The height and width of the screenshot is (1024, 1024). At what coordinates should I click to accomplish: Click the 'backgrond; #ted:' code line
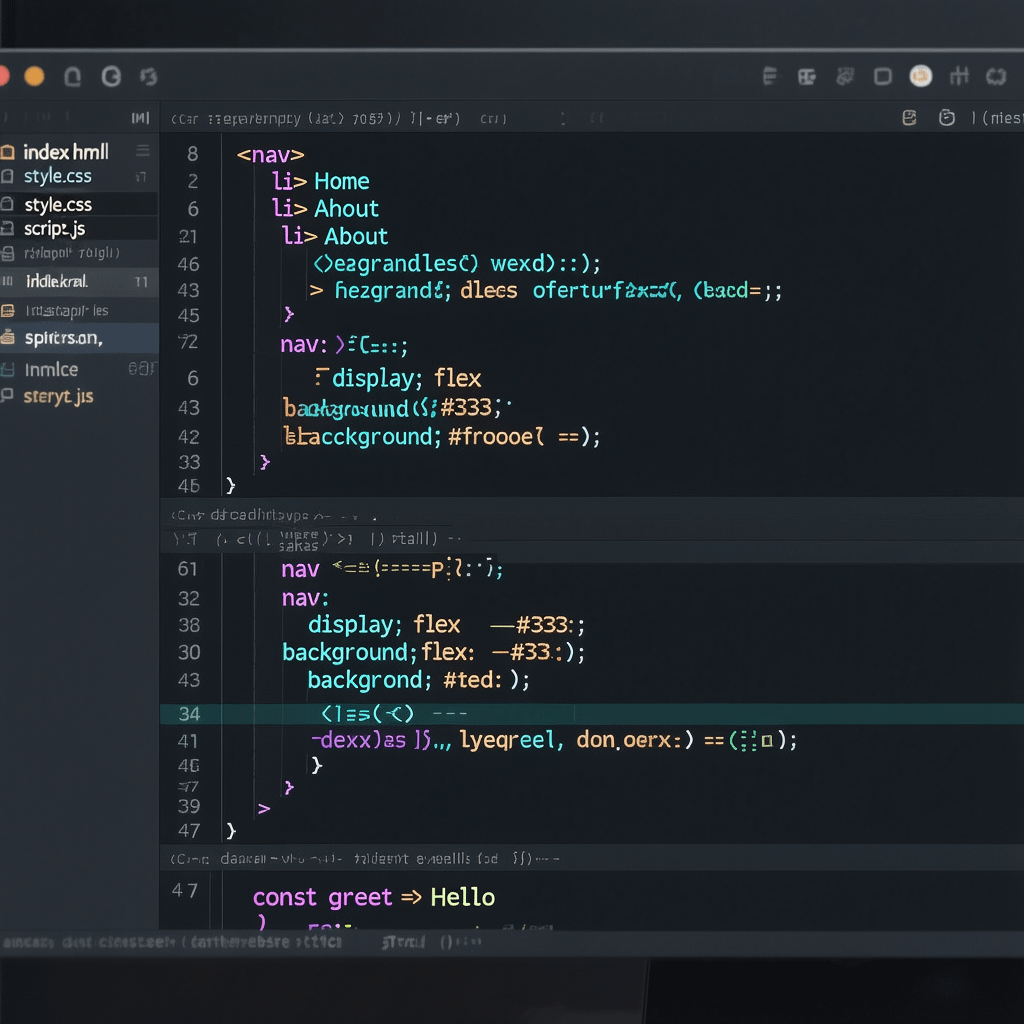[419, 680]
